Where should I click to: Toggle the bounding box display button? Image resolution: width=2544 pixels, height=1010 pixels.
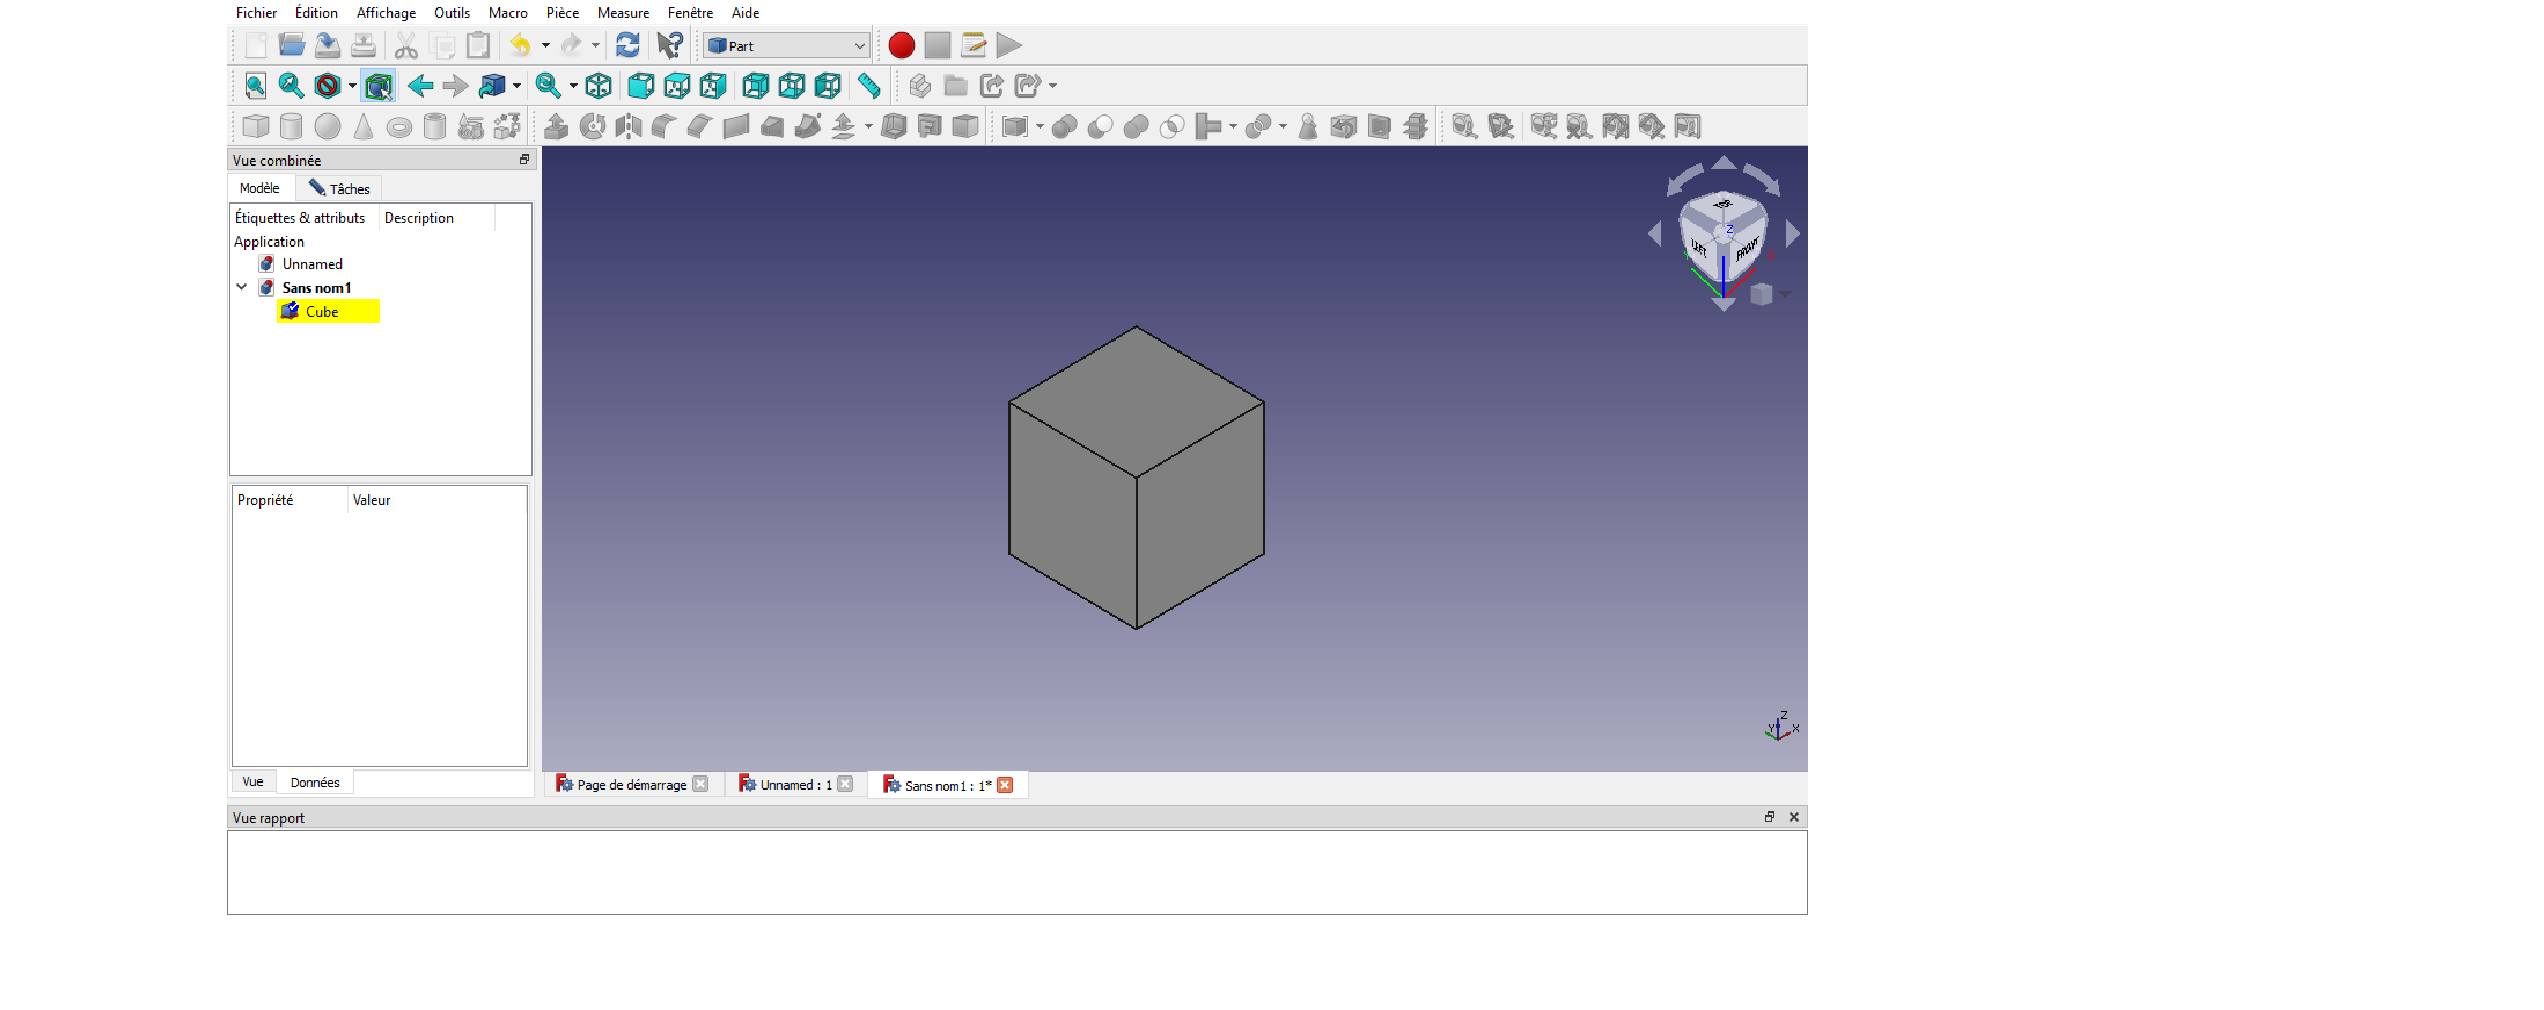(378, 86)
